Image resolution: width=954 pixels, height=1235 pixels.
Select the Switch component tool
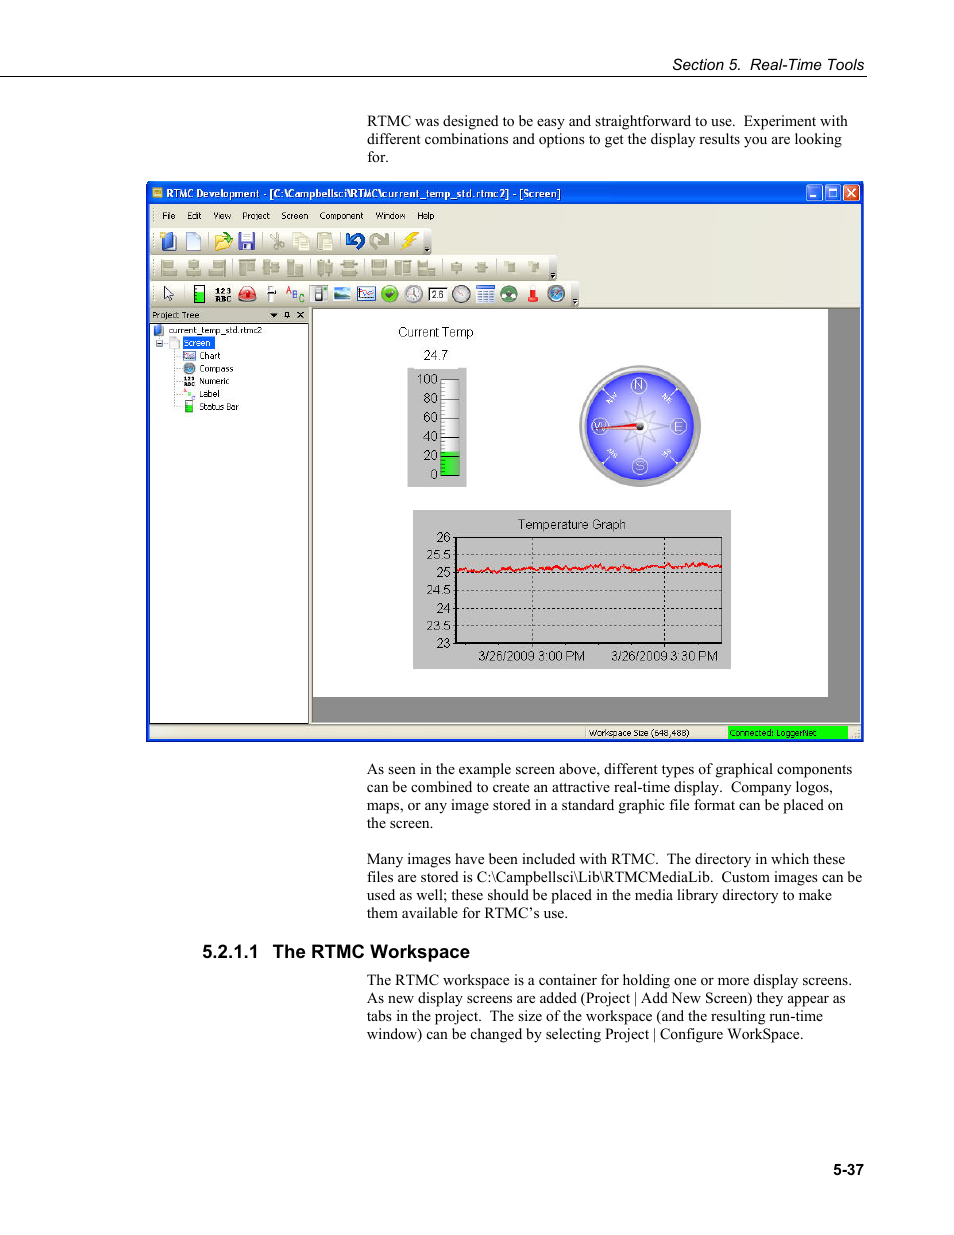tap(319, 294)
